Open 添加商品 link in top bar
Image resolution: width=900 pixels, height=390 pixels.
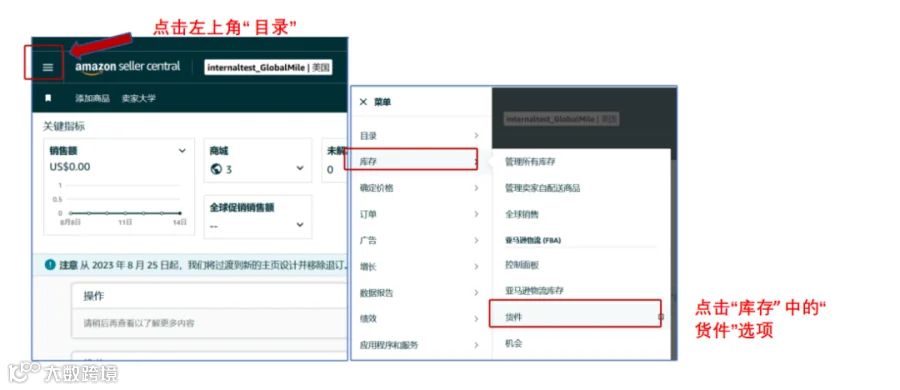(x=92, y=98)
